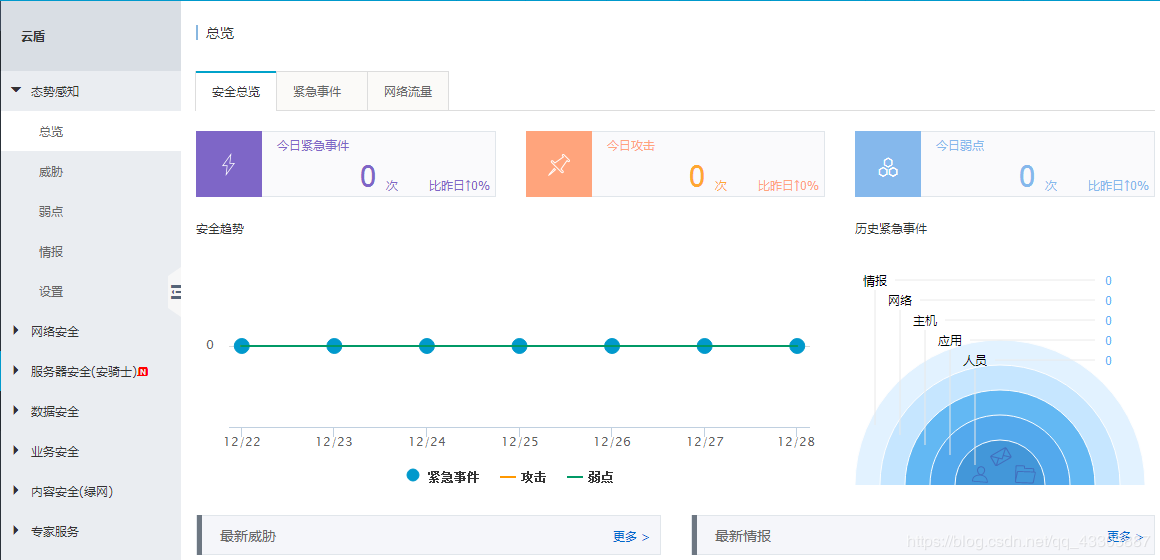Select 威胁 in the sidebar menu

click(51, 171)
